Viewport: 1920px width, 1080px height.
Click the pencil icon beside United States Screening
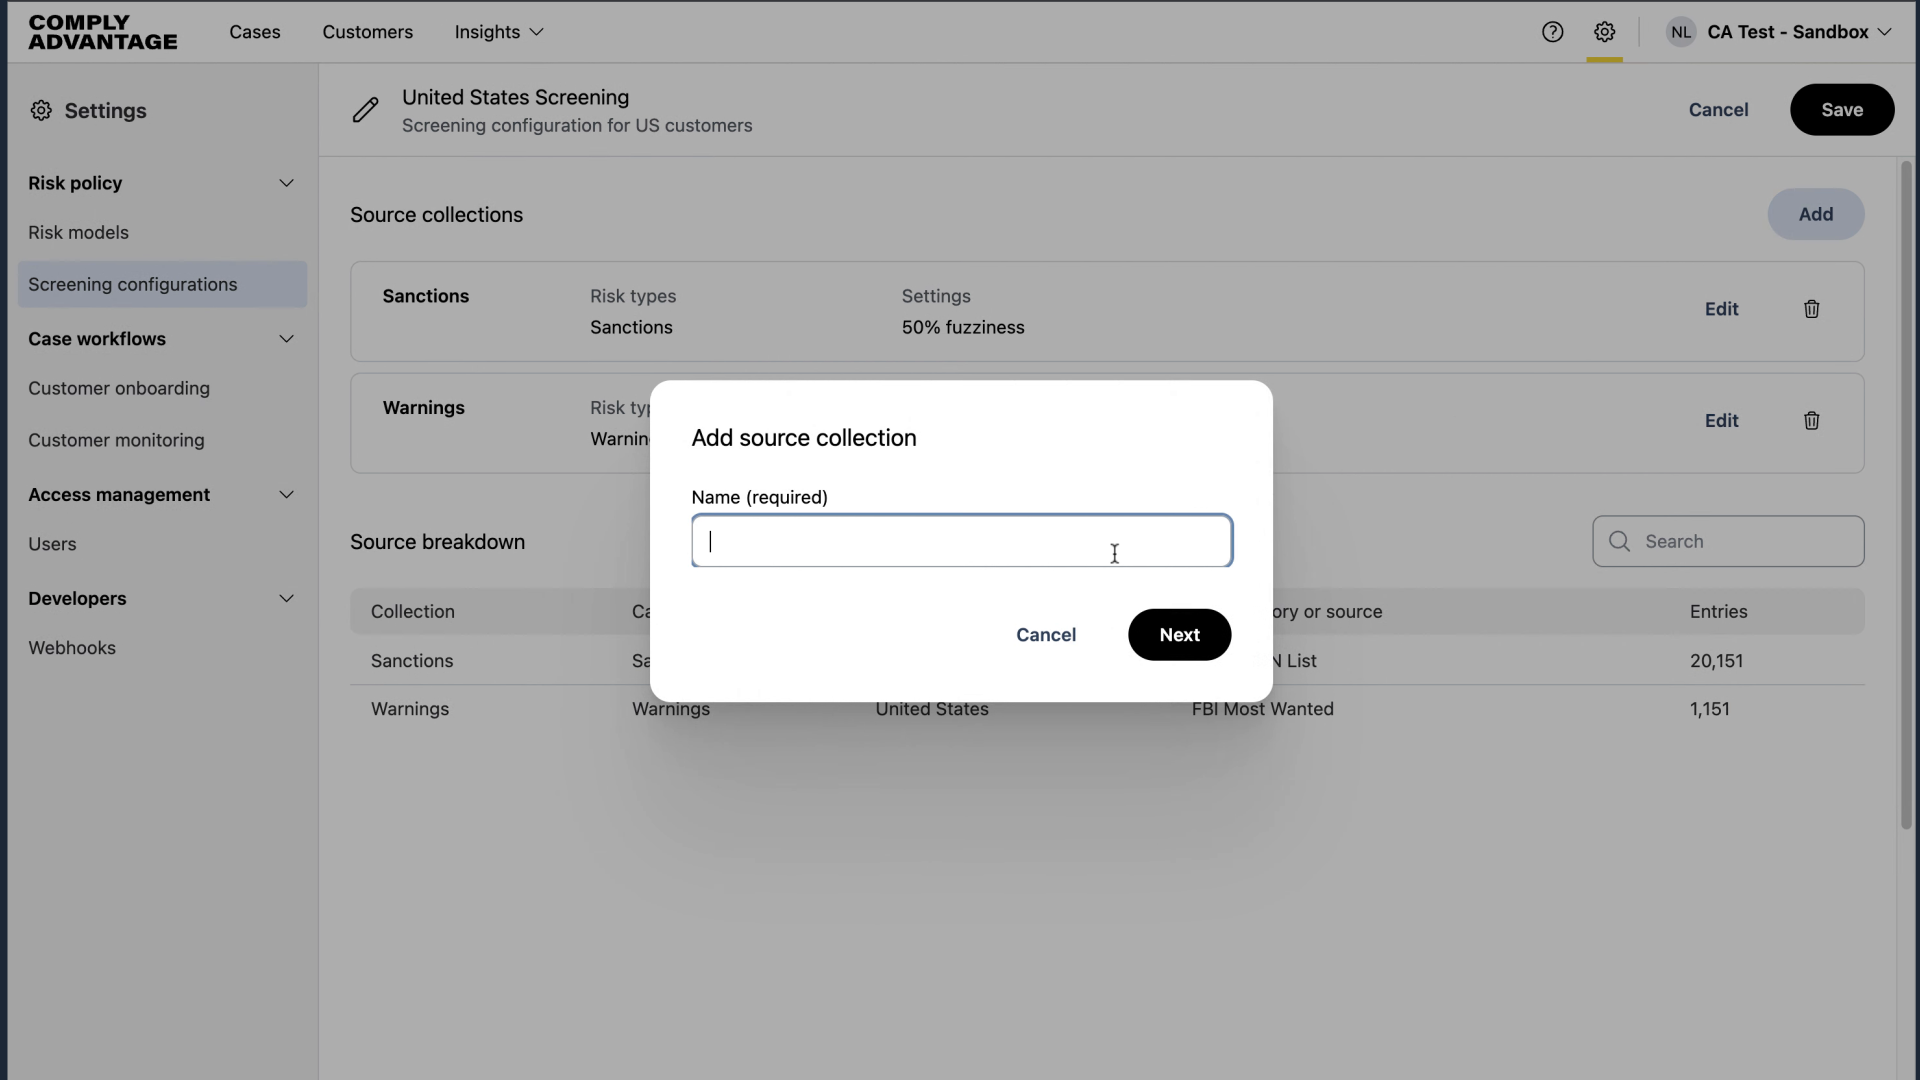click(x=366, y=110)
